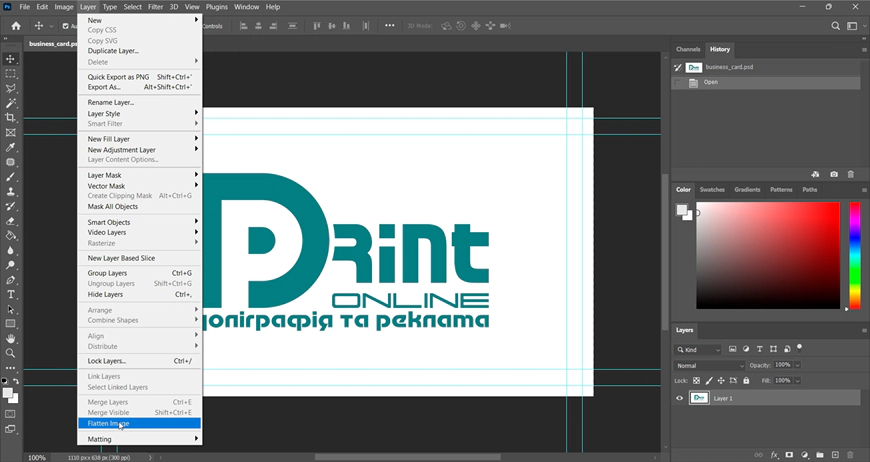Delete current state trash icon in History
Screen dimensions: 870x462
851,174
